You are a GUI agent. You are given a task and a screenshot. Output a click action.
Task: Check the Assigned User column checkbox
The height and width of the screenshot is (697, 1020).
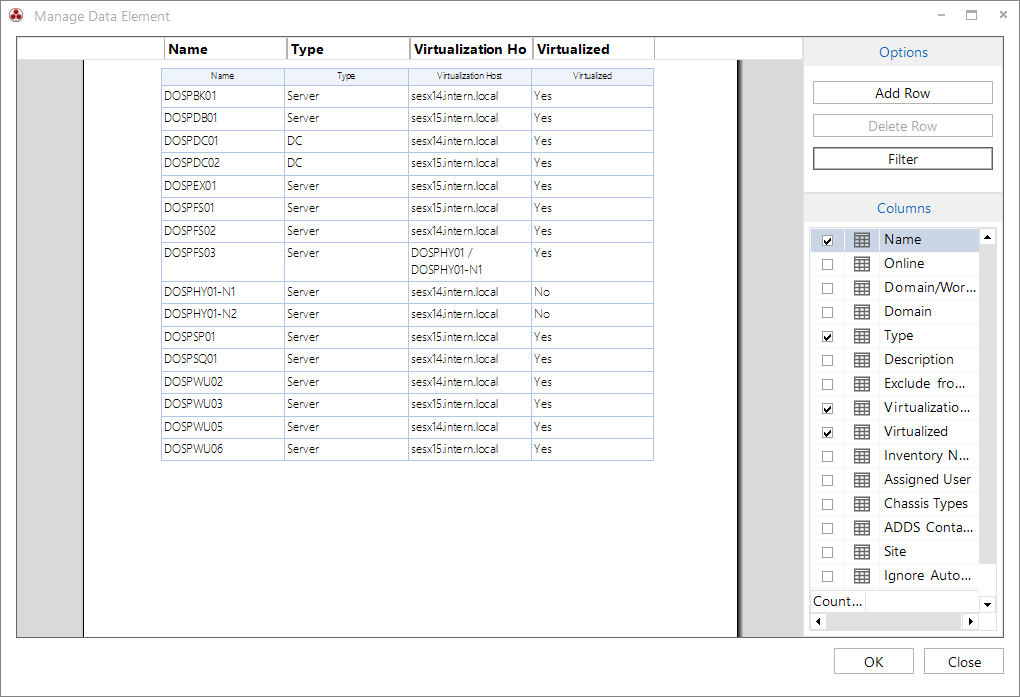tap(827, 481)
